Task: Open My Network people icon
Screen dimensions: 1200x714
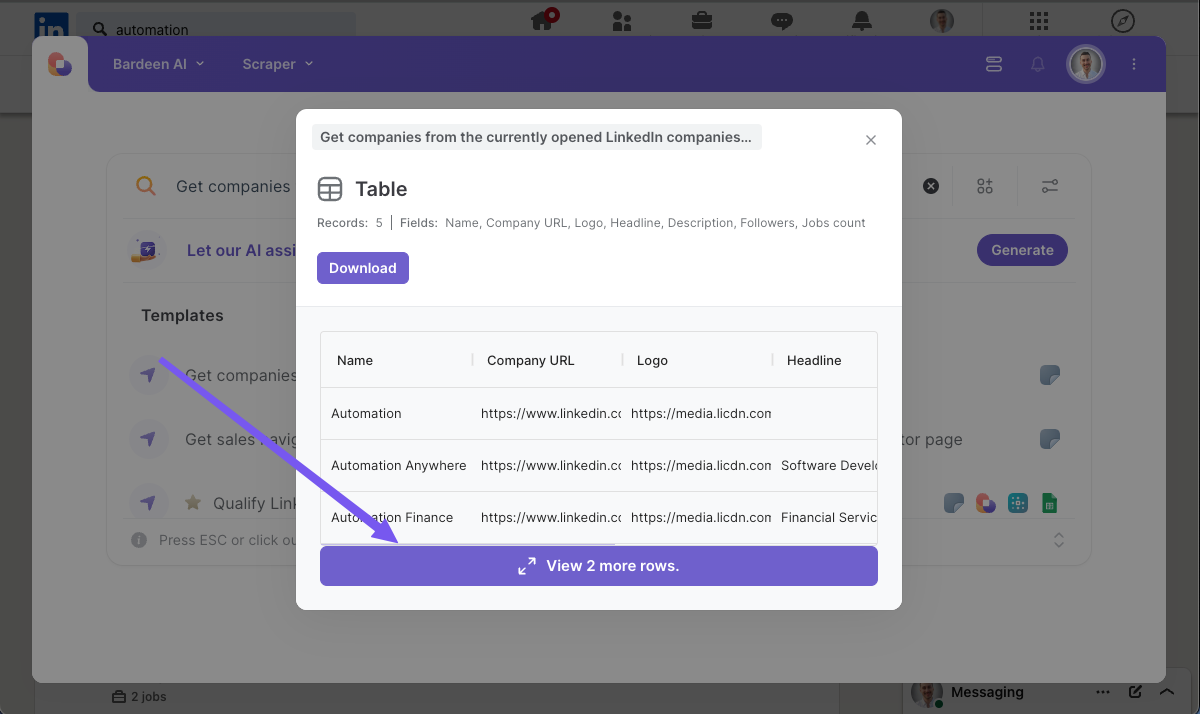Action: 622,20
